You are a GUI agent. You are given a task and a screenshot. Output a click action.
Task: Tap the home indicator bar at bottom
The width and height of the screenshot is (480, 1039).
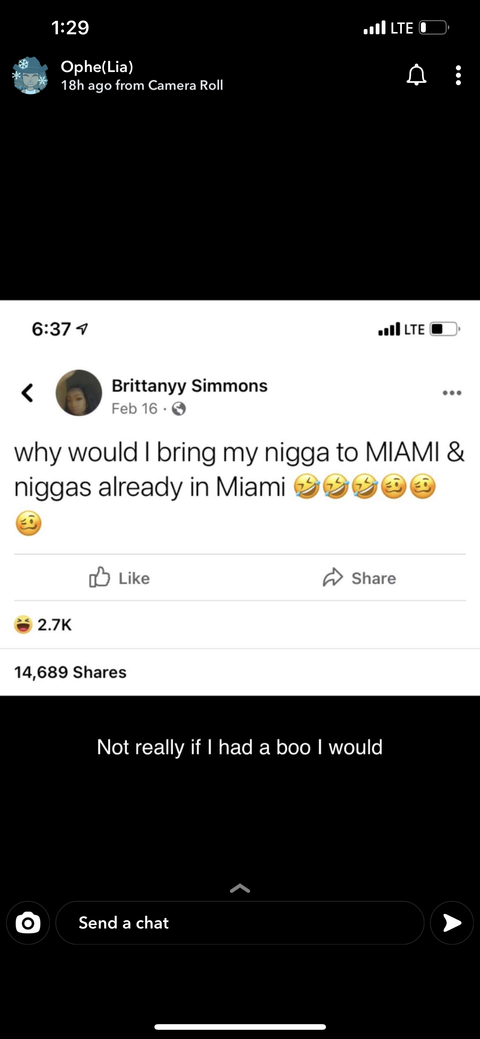(240, 1027)
